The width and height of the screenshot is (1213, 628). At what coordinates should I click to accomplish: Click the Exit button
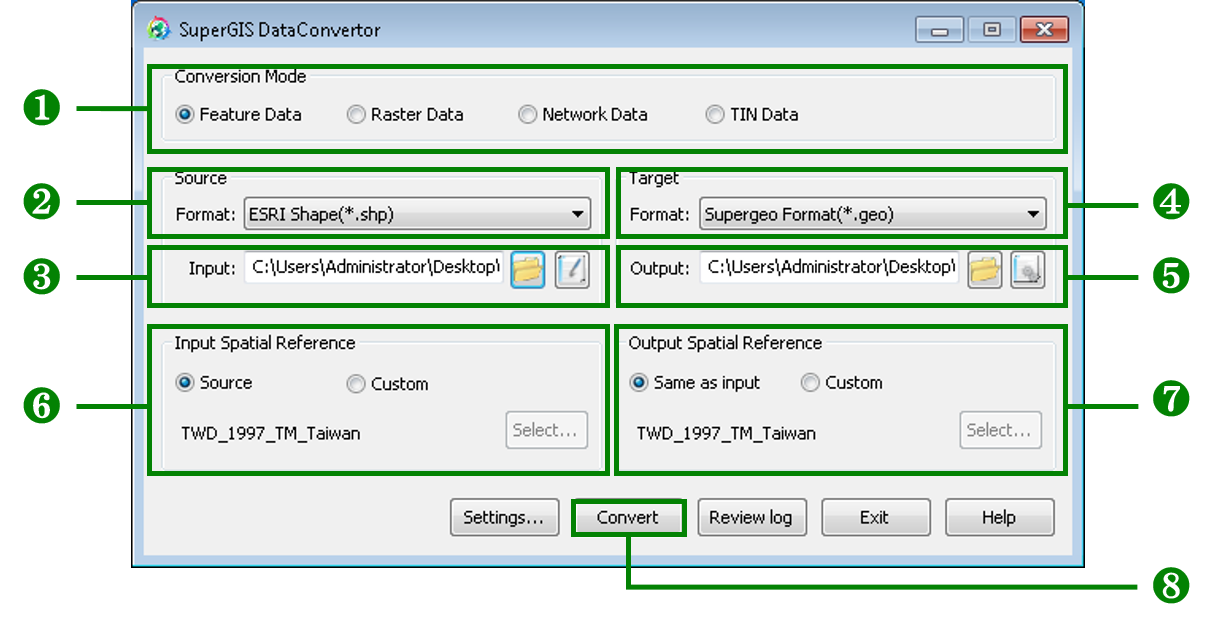click(875, 518)
